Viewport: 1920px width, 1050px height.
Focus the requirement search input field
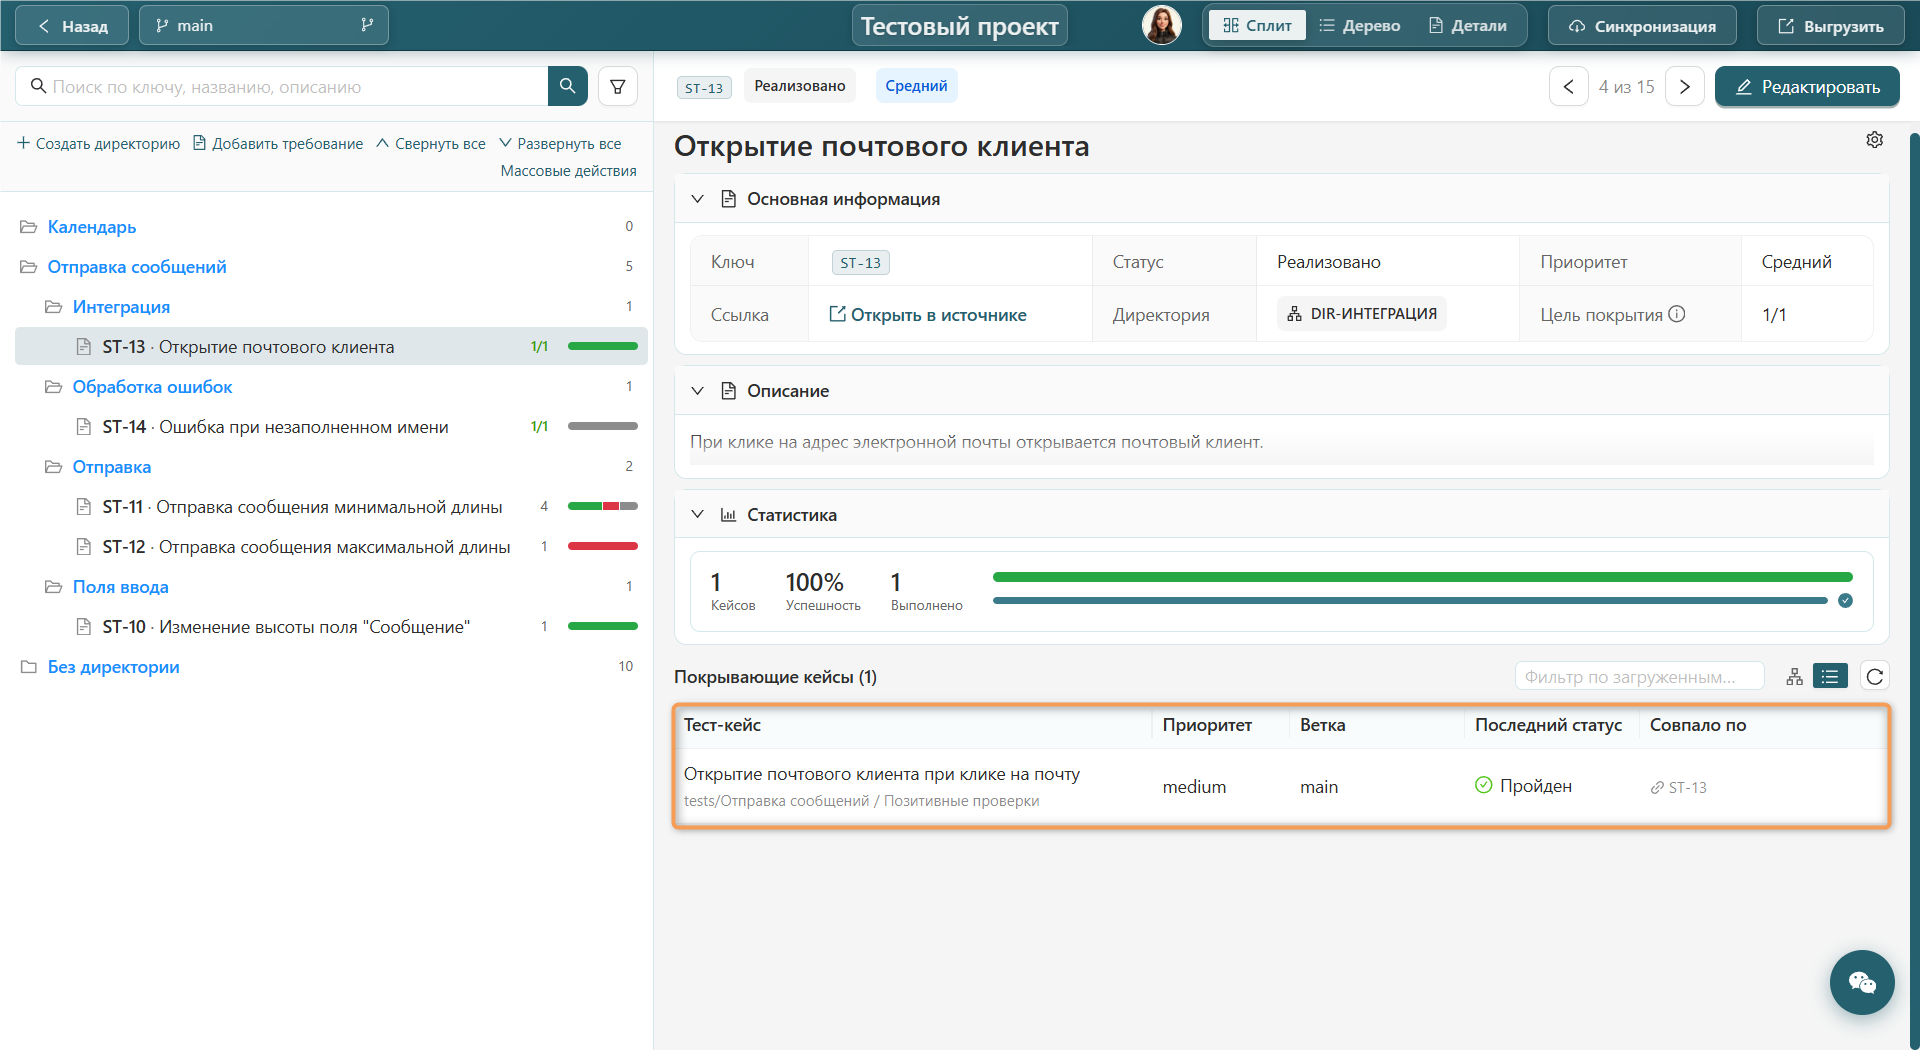pos(282,86)
